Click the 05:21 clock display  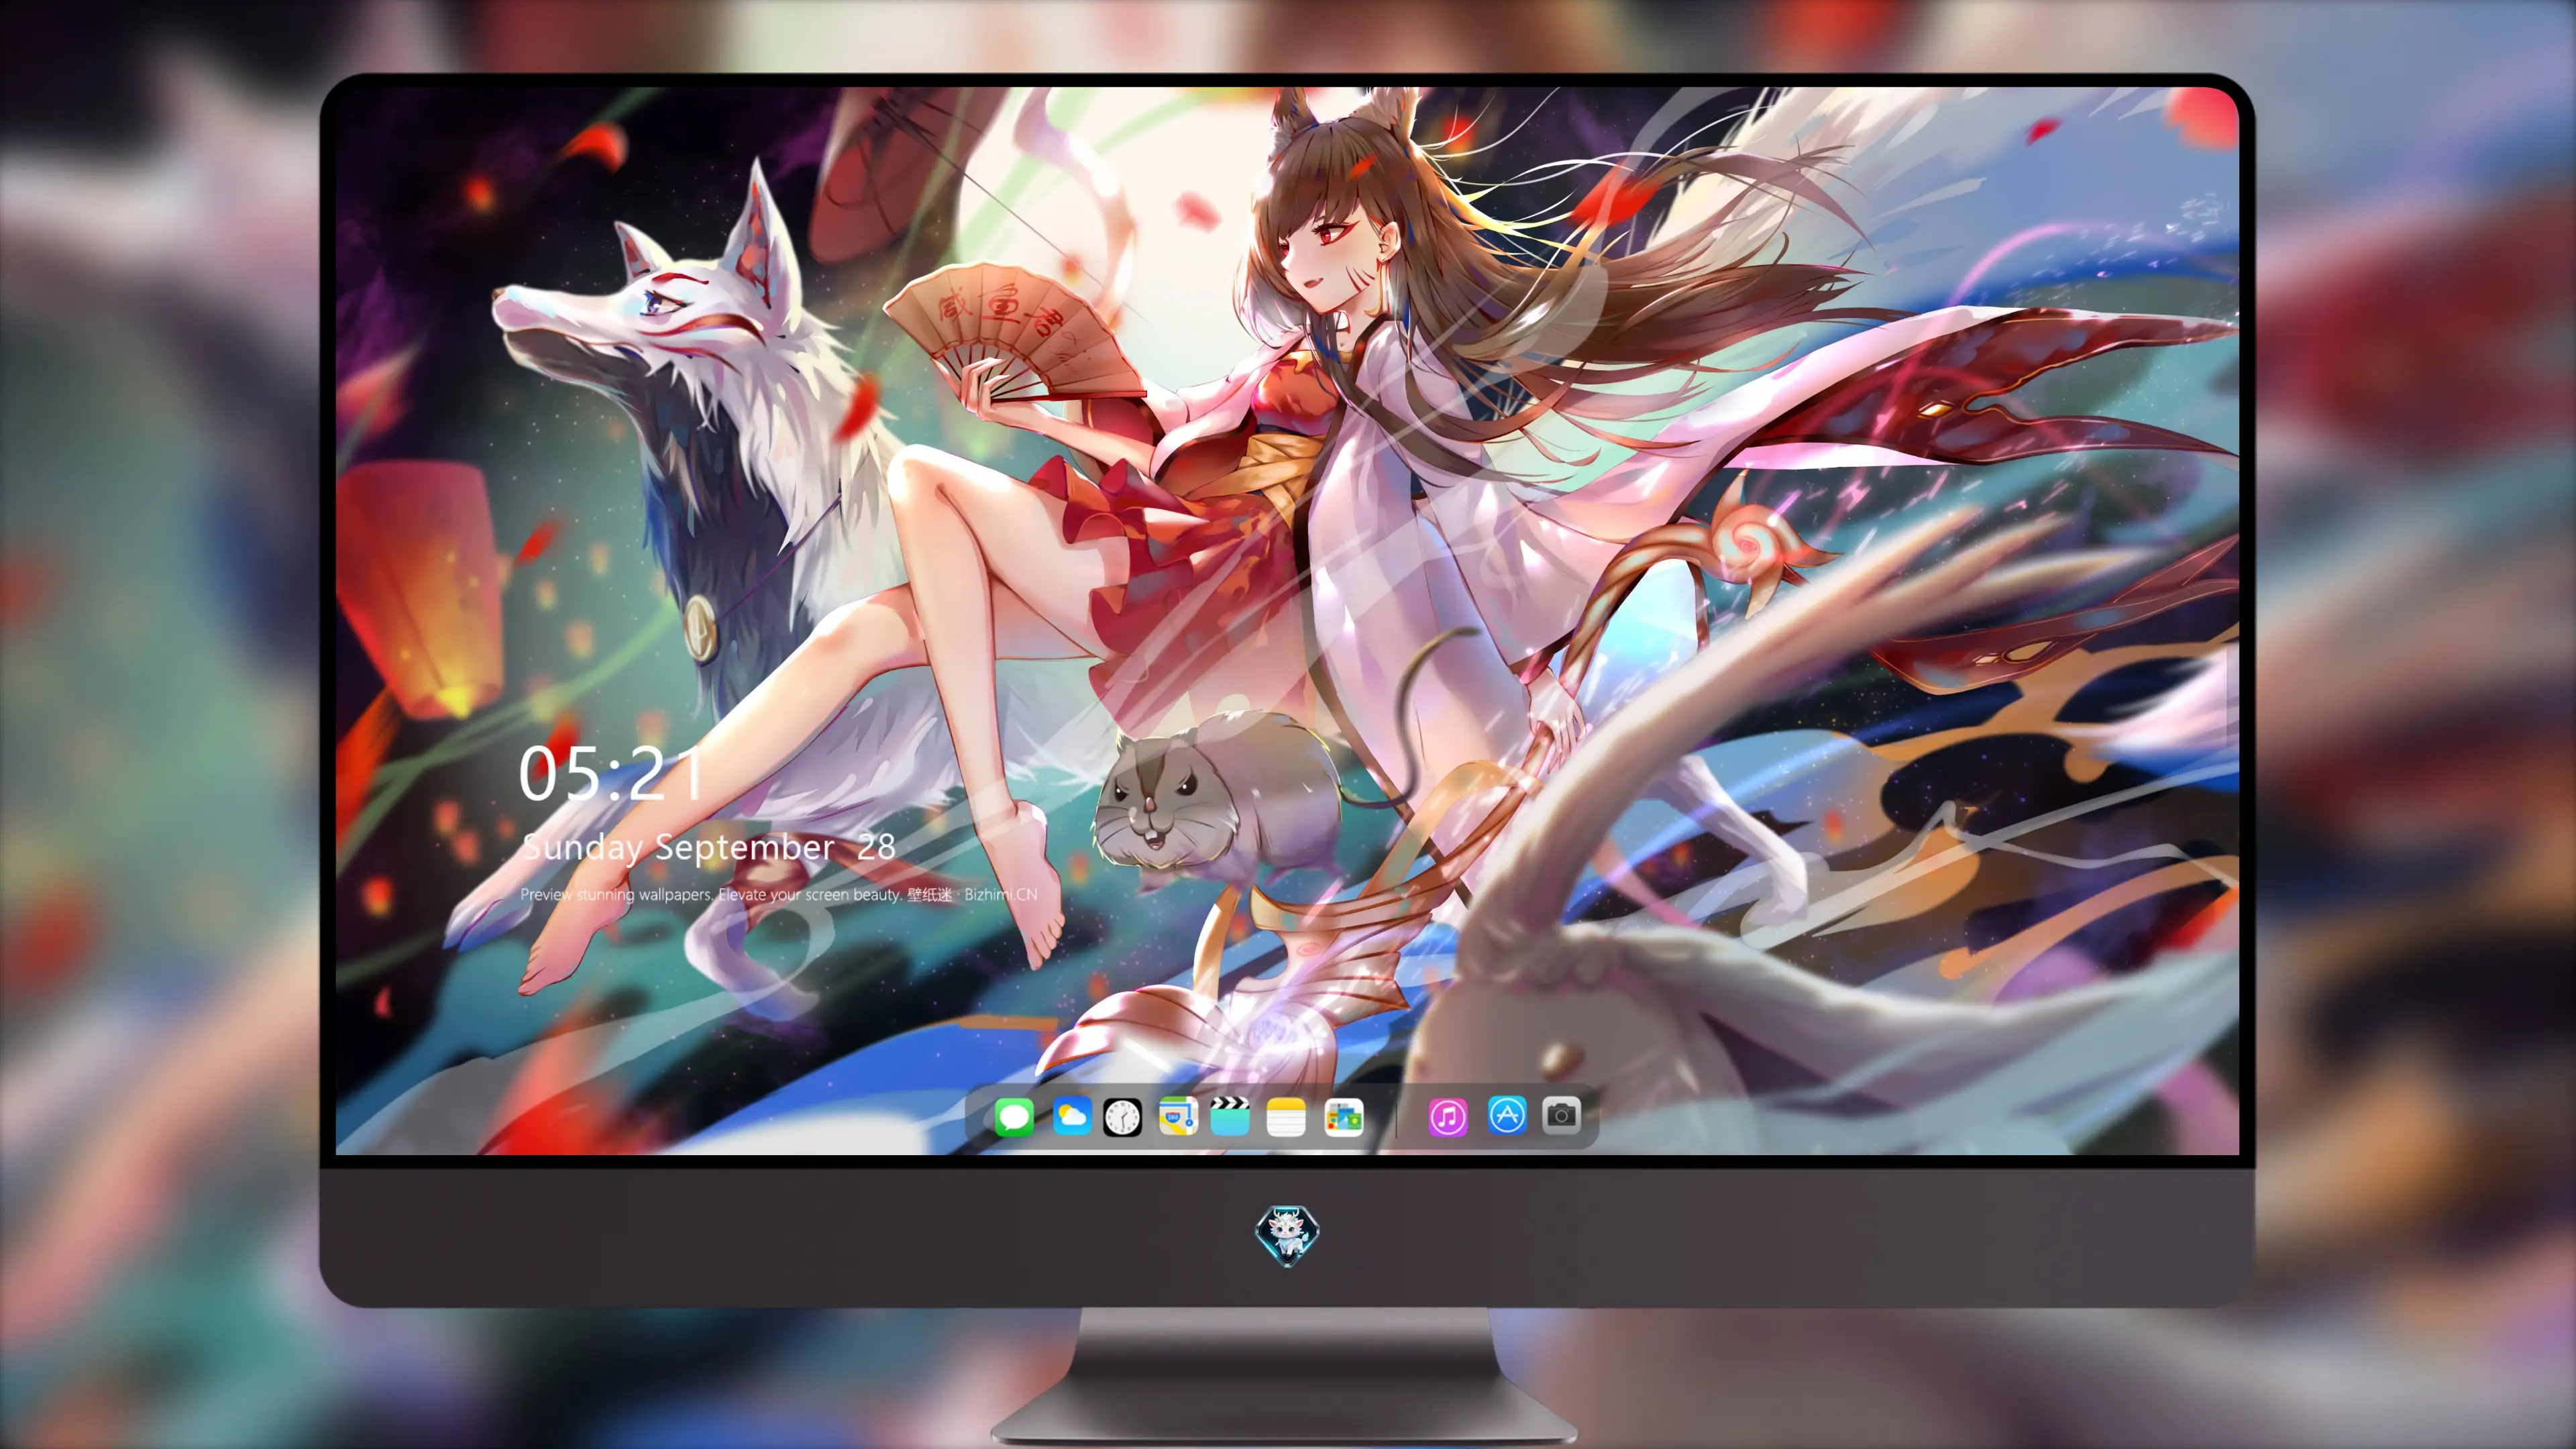(x=612, y=774)
